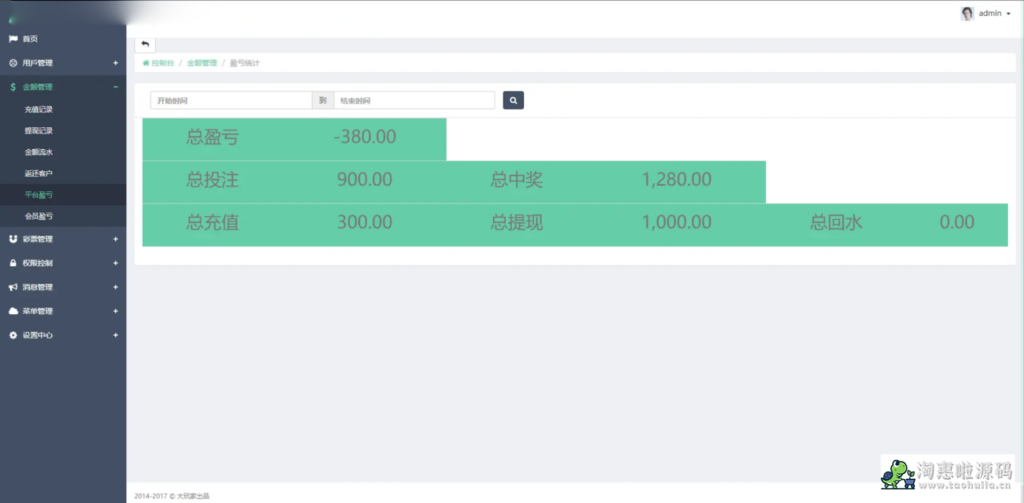Click the 金额管理 breadcrumb link
The height and width of the screenshot is (503, 1024).
[202, 63]
